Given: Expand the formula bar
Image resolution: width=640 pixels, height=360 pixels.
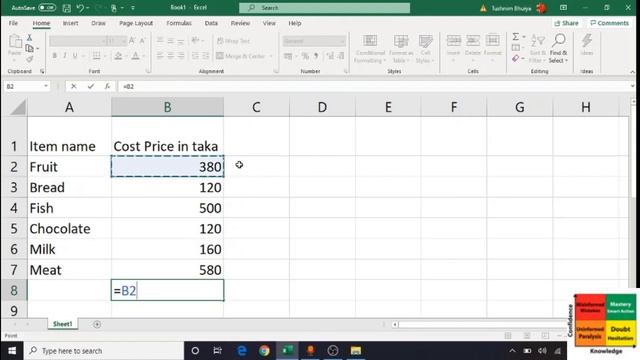Looking at the screenshot, I should point(632,86).
